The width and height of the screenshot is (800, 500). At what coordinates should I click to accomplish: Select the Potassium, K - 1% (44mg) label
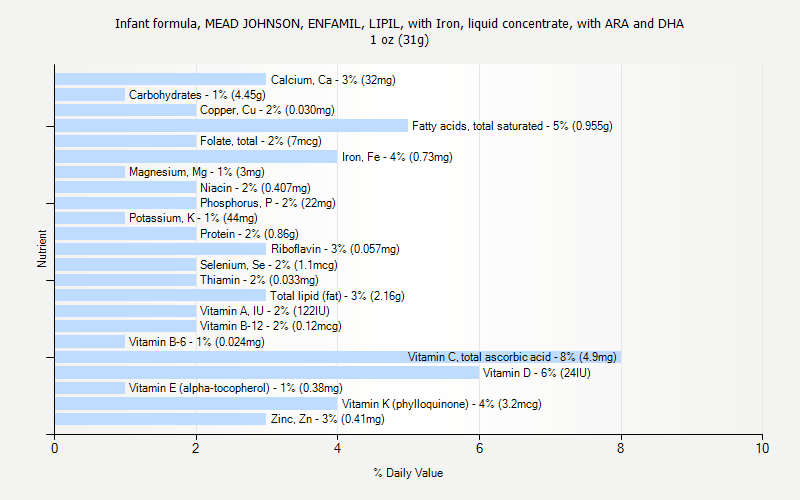193,218
